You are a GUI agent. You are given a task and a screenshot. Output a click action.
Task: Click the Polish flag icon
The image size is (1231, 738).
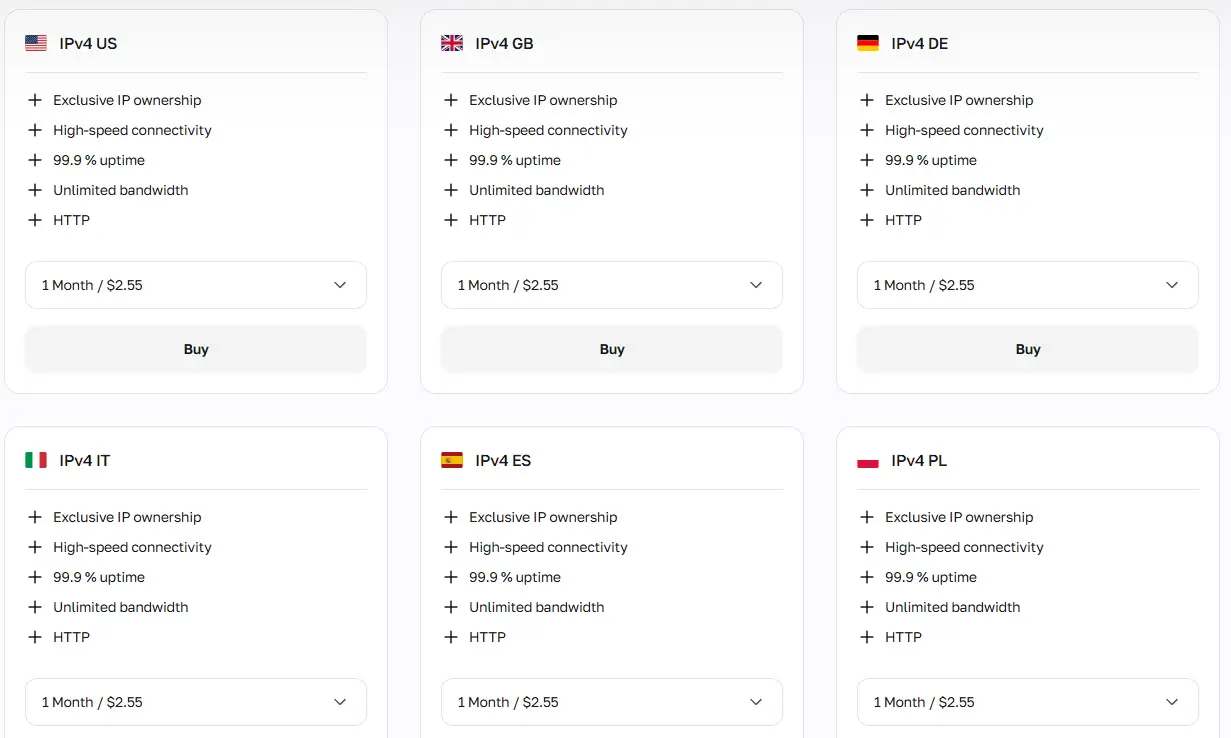click(868, 461)
